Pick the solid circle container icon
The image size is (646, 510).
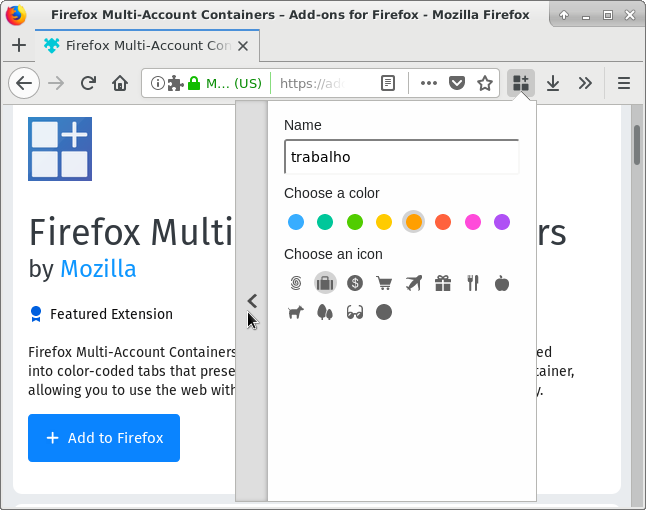click(x=384, y=312)
